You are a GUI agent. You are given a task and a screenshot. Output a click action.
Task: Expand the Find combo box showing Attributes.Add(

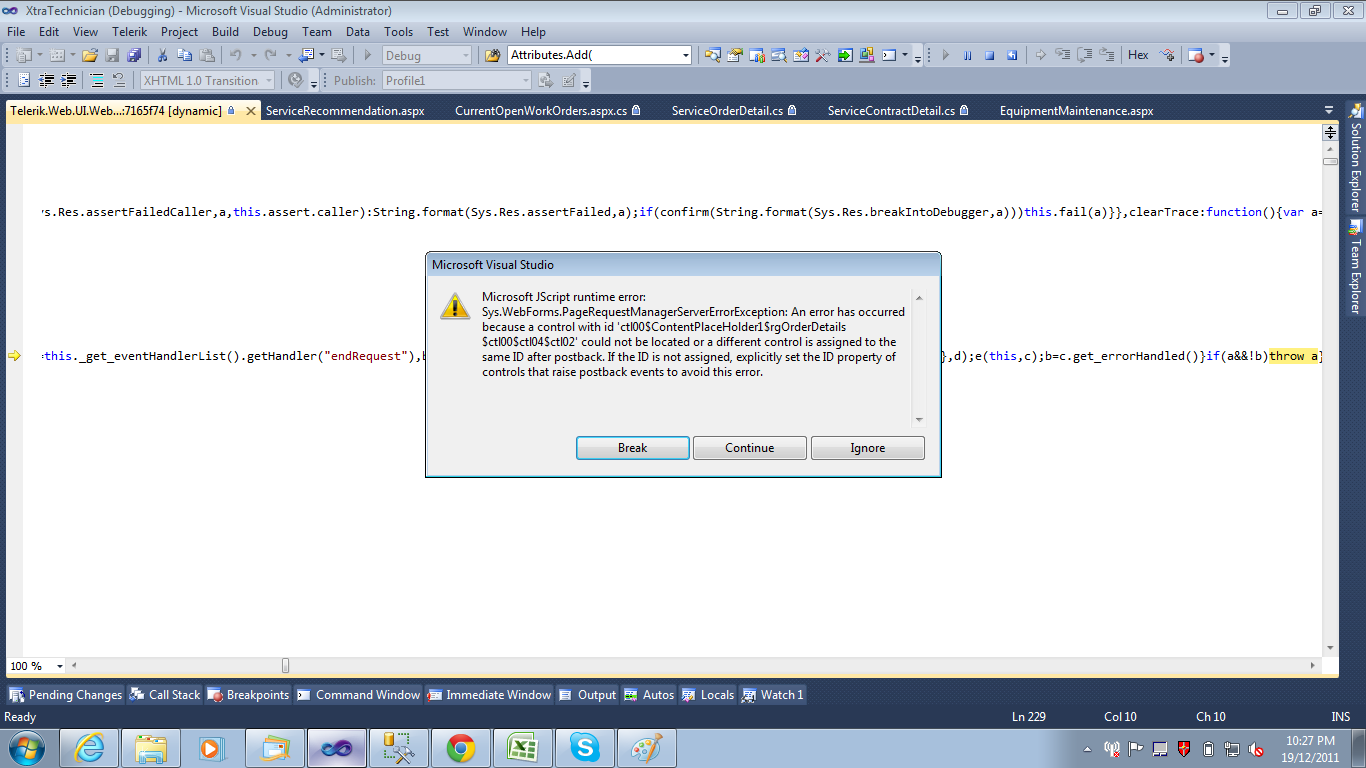coord(685,56)
